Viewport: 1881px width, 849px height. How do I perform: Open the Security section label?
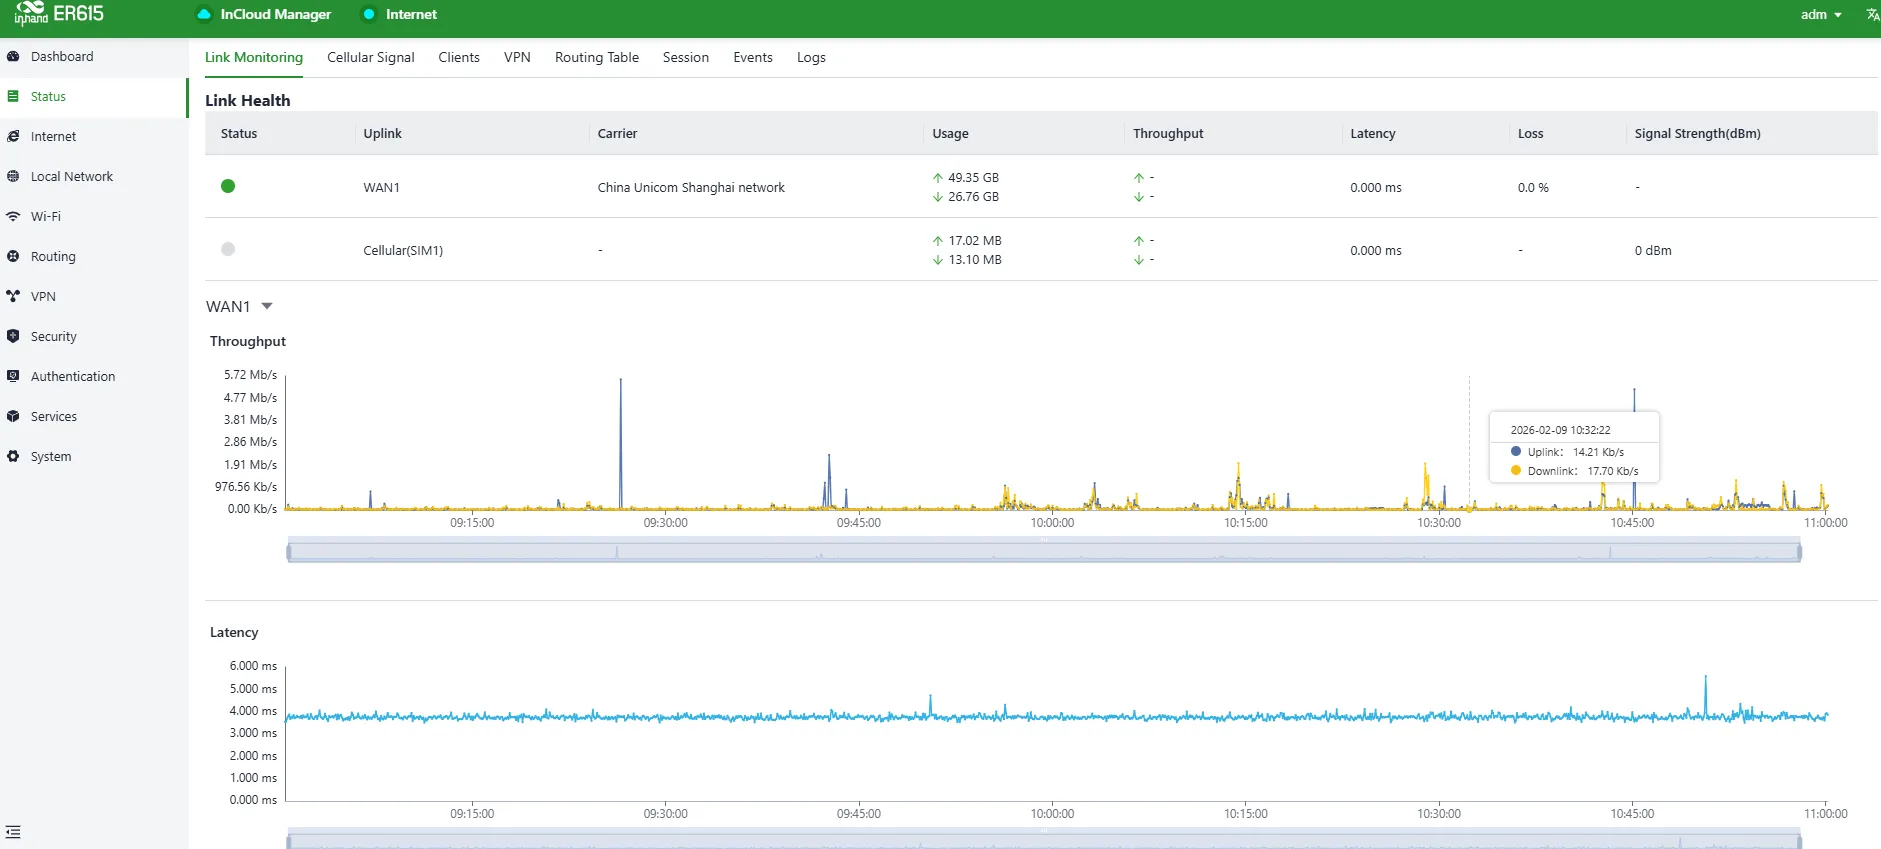coord(54,337)
